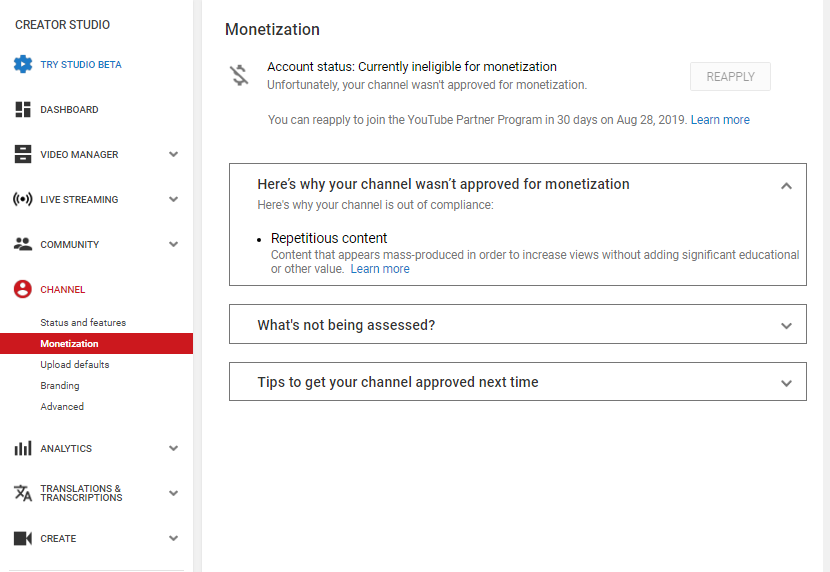Open Advanced channel settings
Viewport: 830px width, 572px height.
click(62, 406)
